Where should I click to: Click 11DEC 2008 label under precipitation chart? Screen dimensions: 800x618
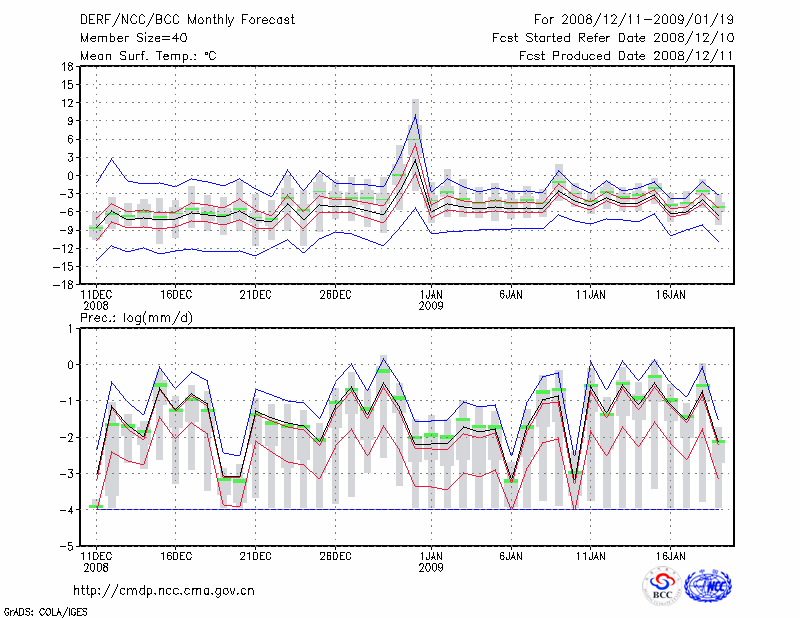pyautogui.click(x=96, y=560)
